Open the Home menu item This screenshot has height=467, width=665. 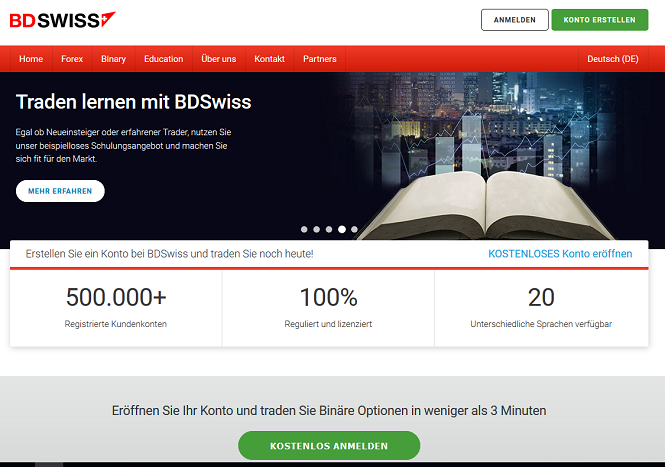(x=31, y=59)
